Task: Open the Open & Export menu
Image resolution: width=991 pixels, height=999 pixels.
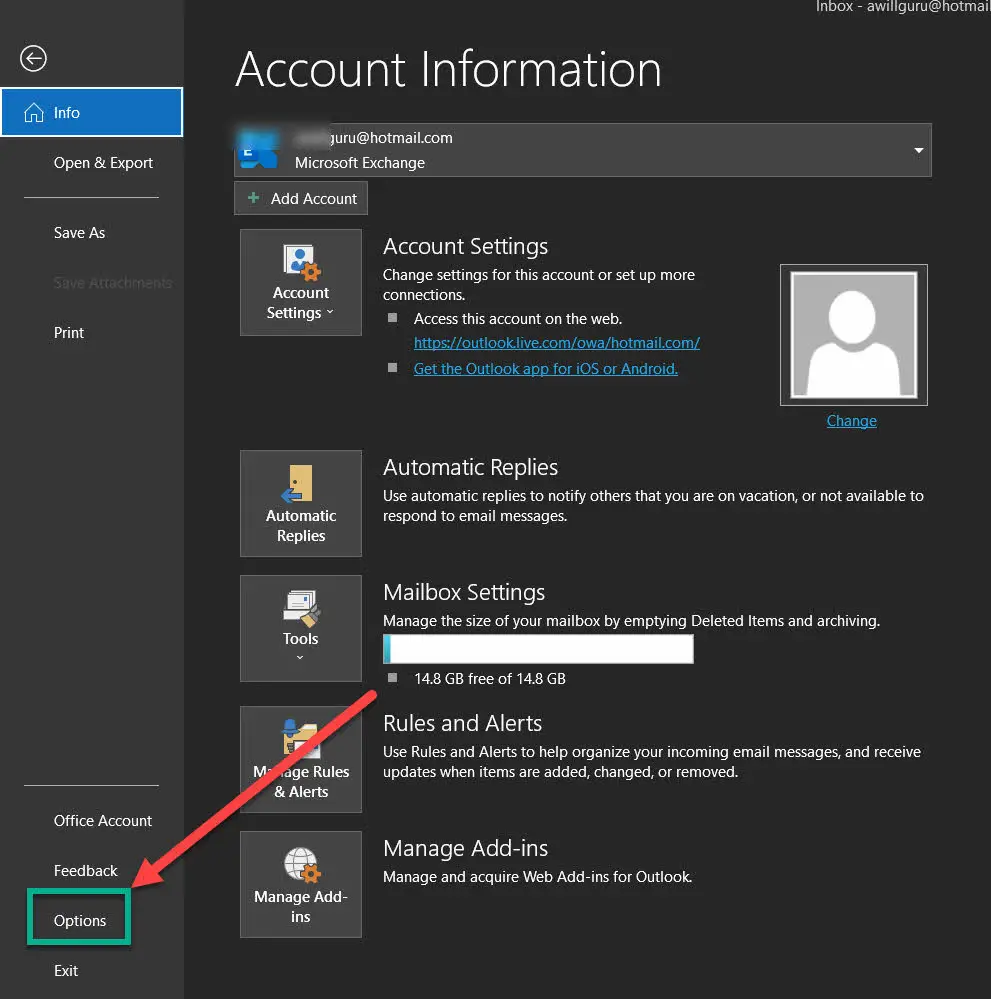Action: 103,162
